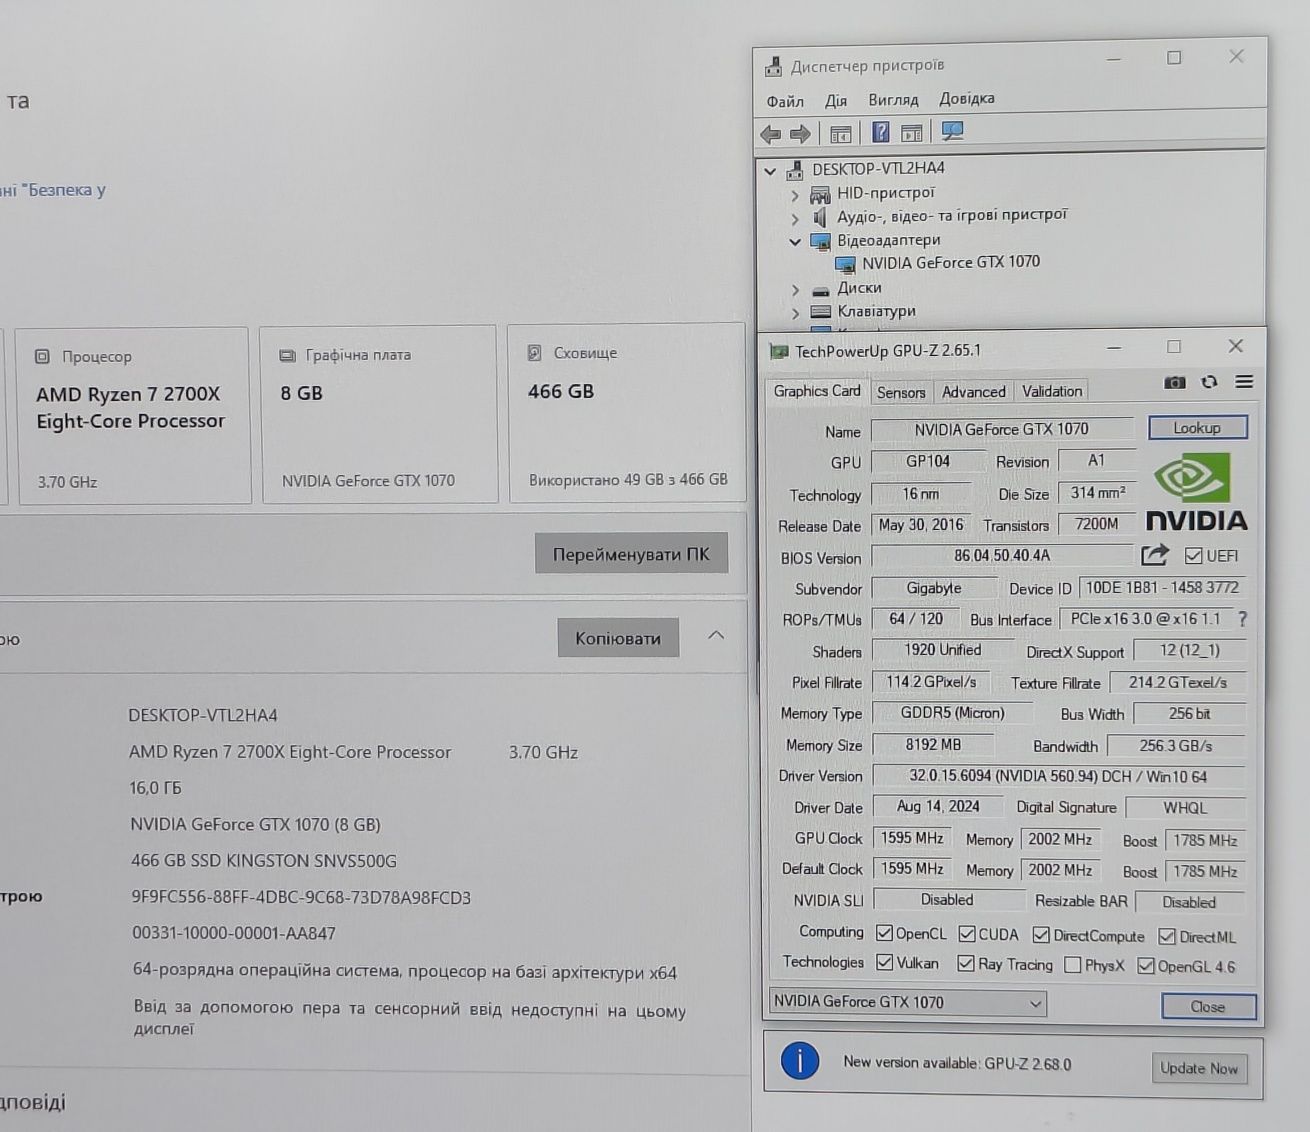Click the Driver Version field

pyautogui.click(x=1058, y=776)
